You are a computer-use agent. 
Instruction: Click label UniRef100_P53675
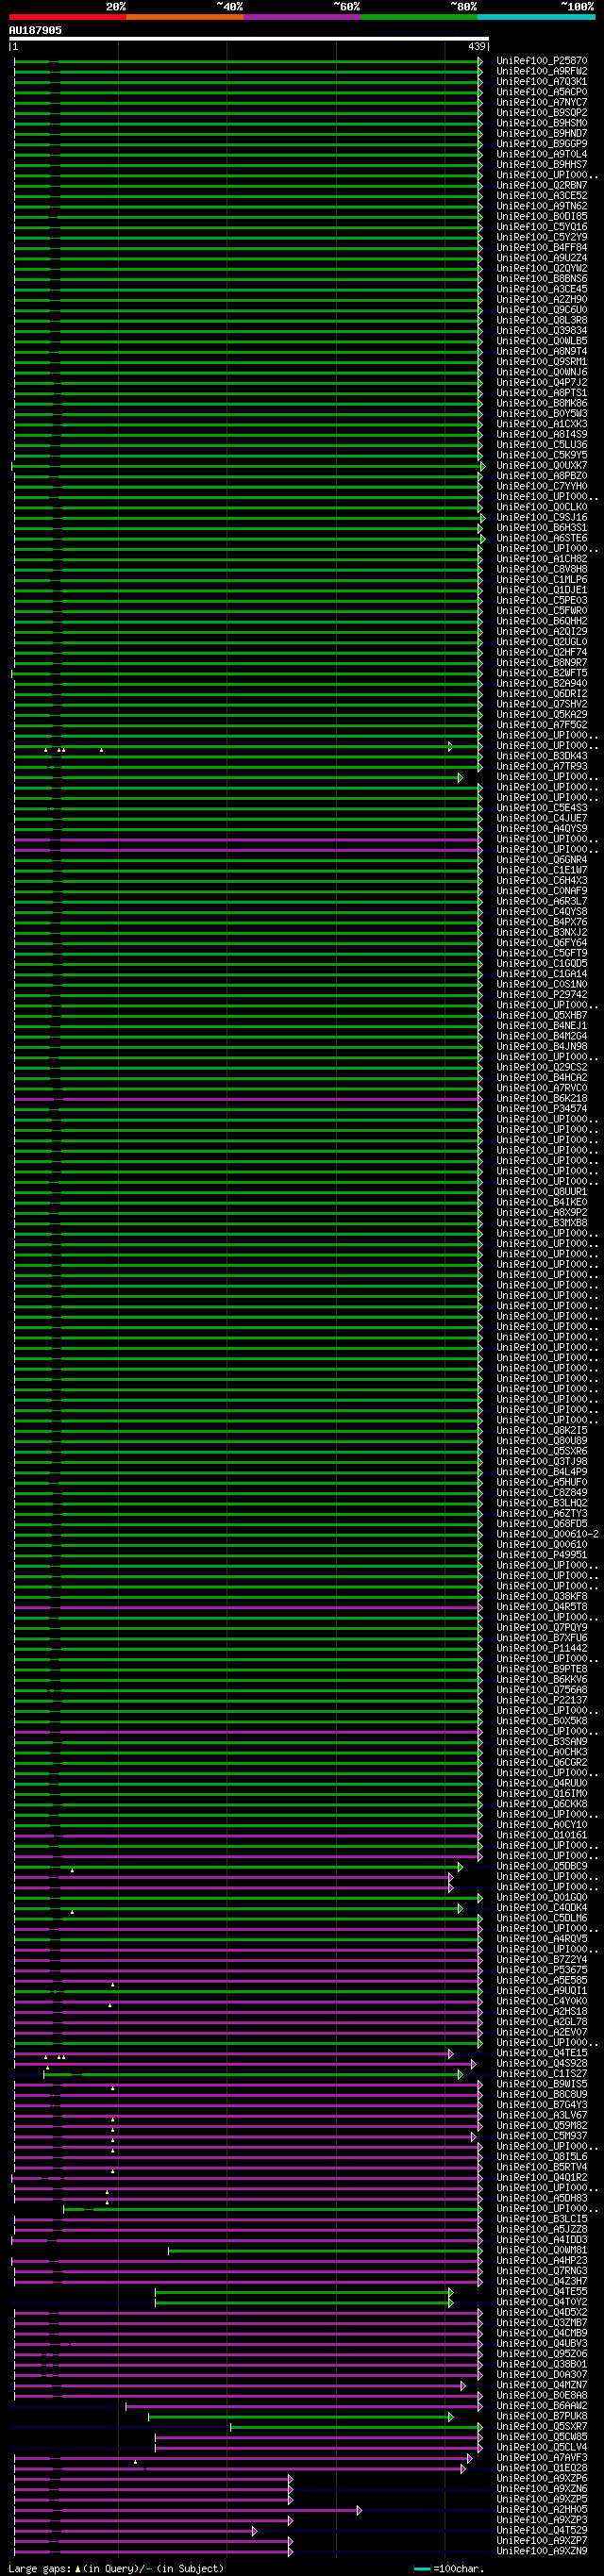coord(542,1970)
